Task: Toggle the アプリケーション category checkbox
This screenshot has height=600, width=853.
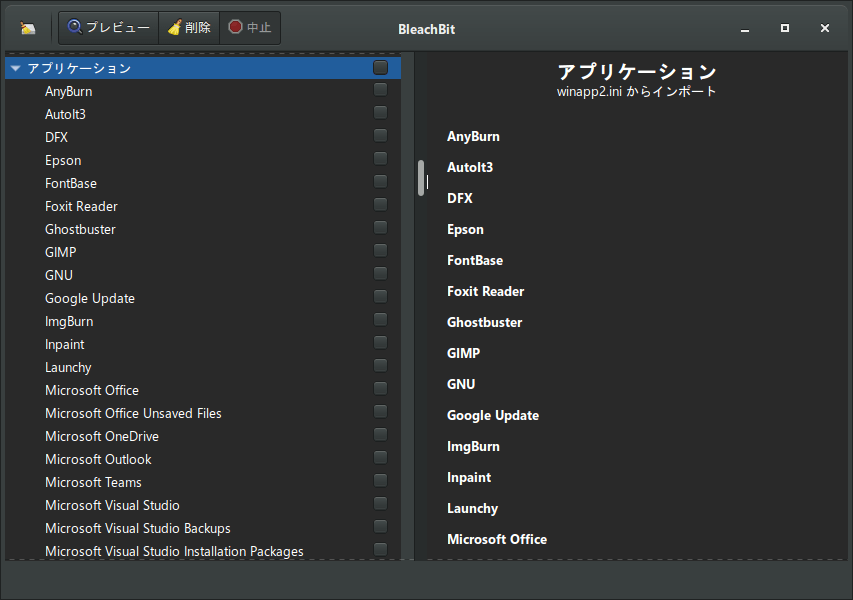Action: pos(380,67)
